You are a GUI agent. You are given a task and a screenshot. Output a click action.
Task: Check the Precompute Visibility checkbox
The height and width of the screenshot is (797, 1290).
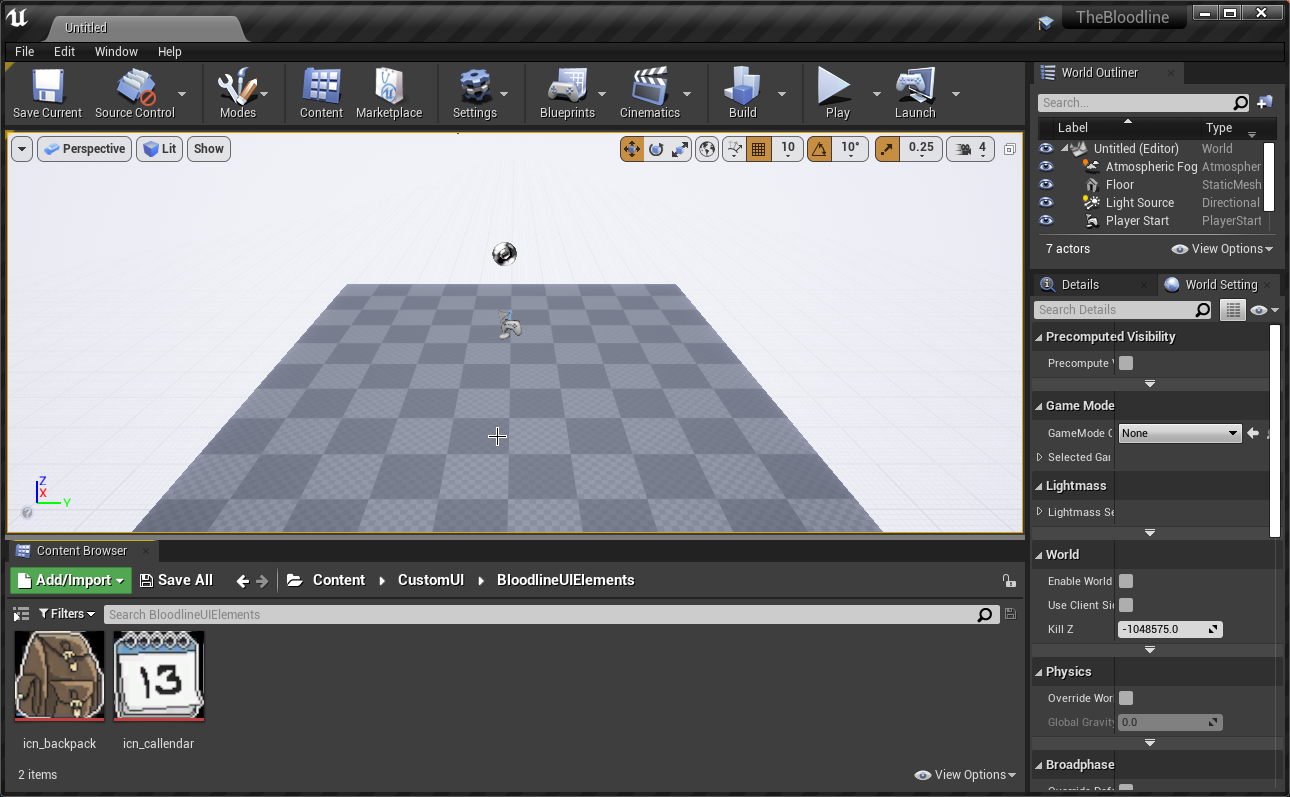(x=1126, y=363)
